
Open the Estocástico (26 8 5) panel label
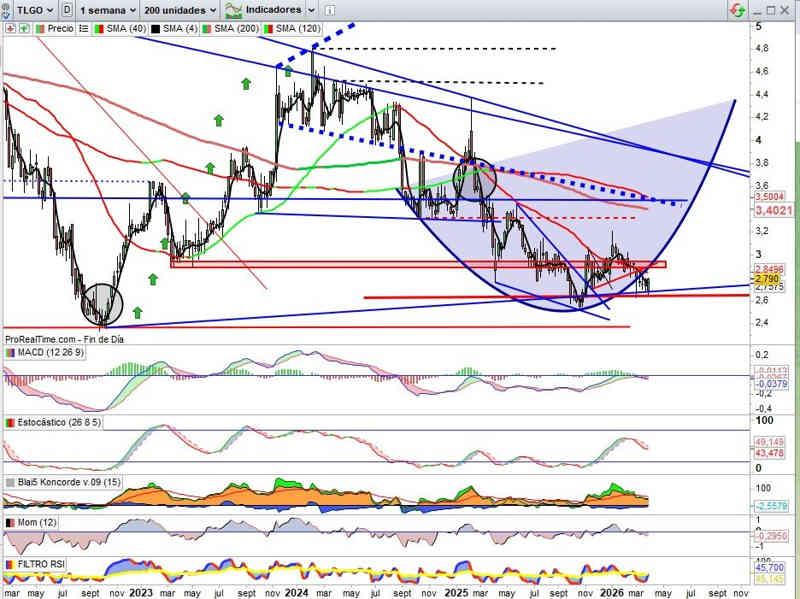(57, 423)
